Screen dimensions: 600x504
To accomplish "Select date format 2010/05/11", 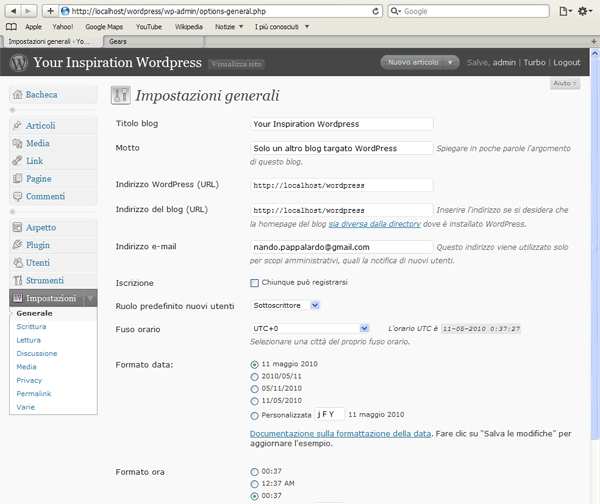I will pos(254,377).
